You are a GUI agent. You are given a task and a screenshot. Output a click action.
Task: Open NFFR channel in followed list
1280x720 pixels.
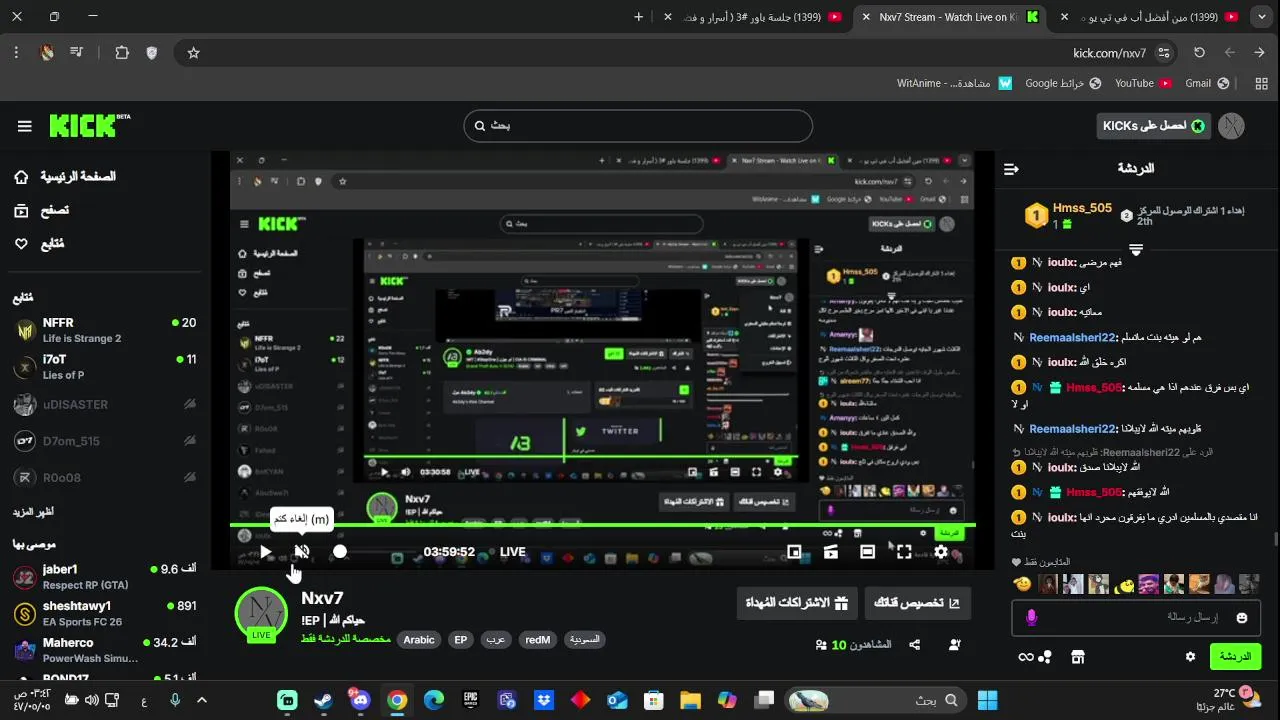[x=105, y=330]
